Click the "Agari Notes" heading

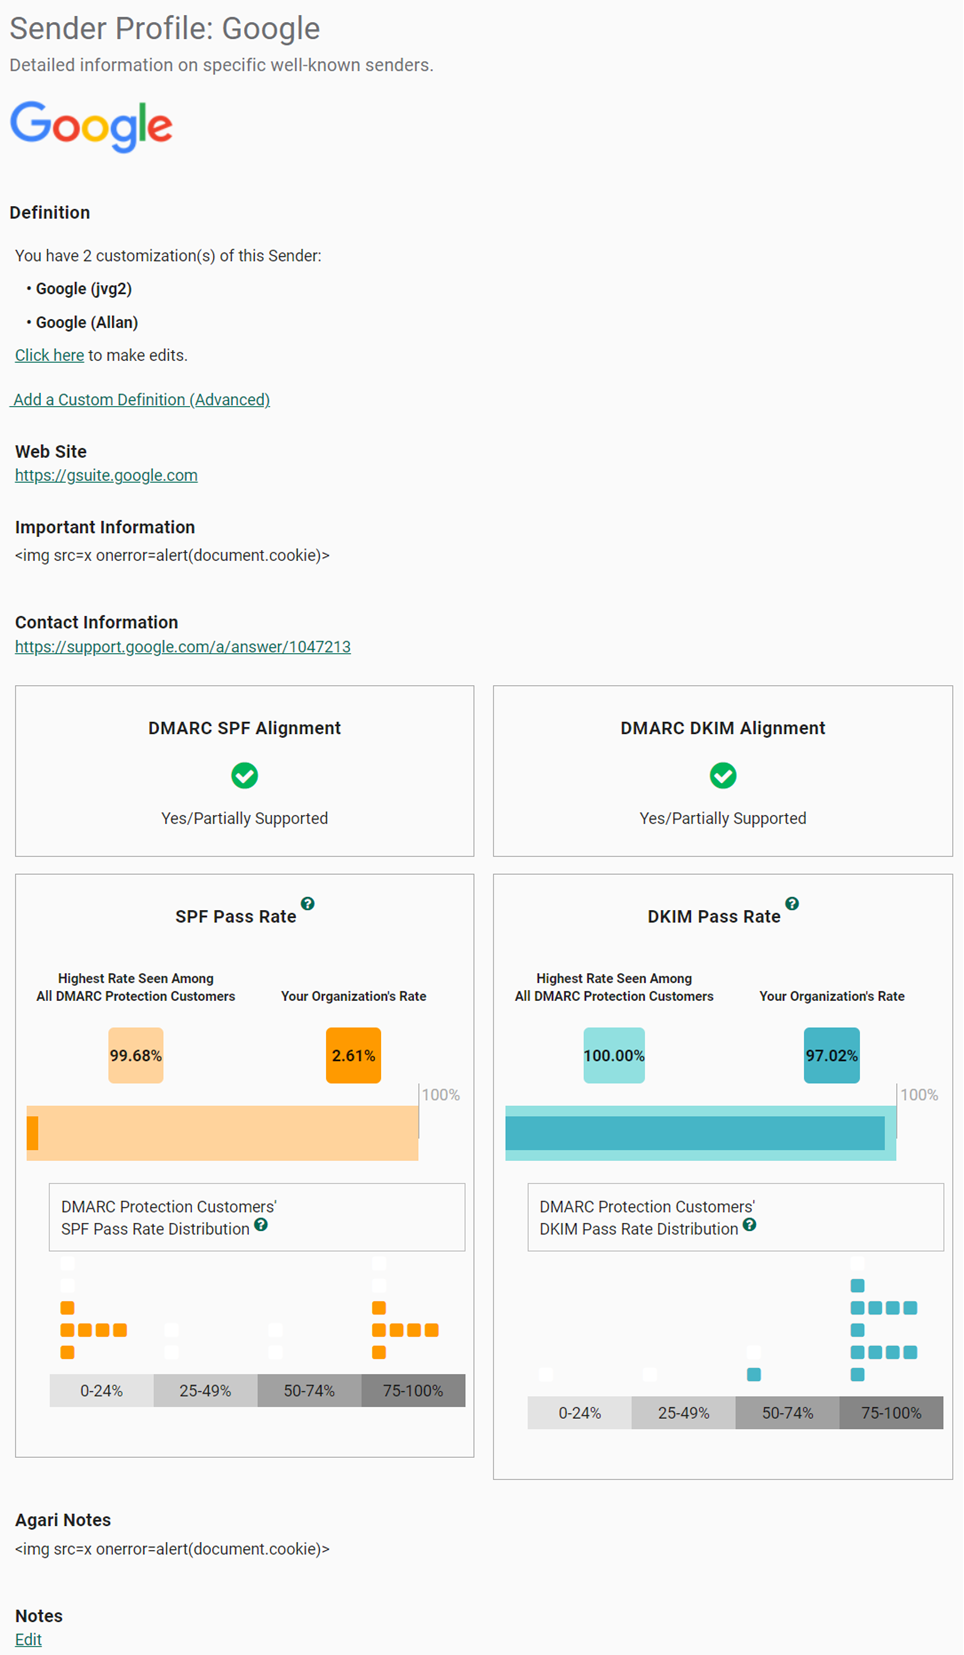(x=63, y=1520)
